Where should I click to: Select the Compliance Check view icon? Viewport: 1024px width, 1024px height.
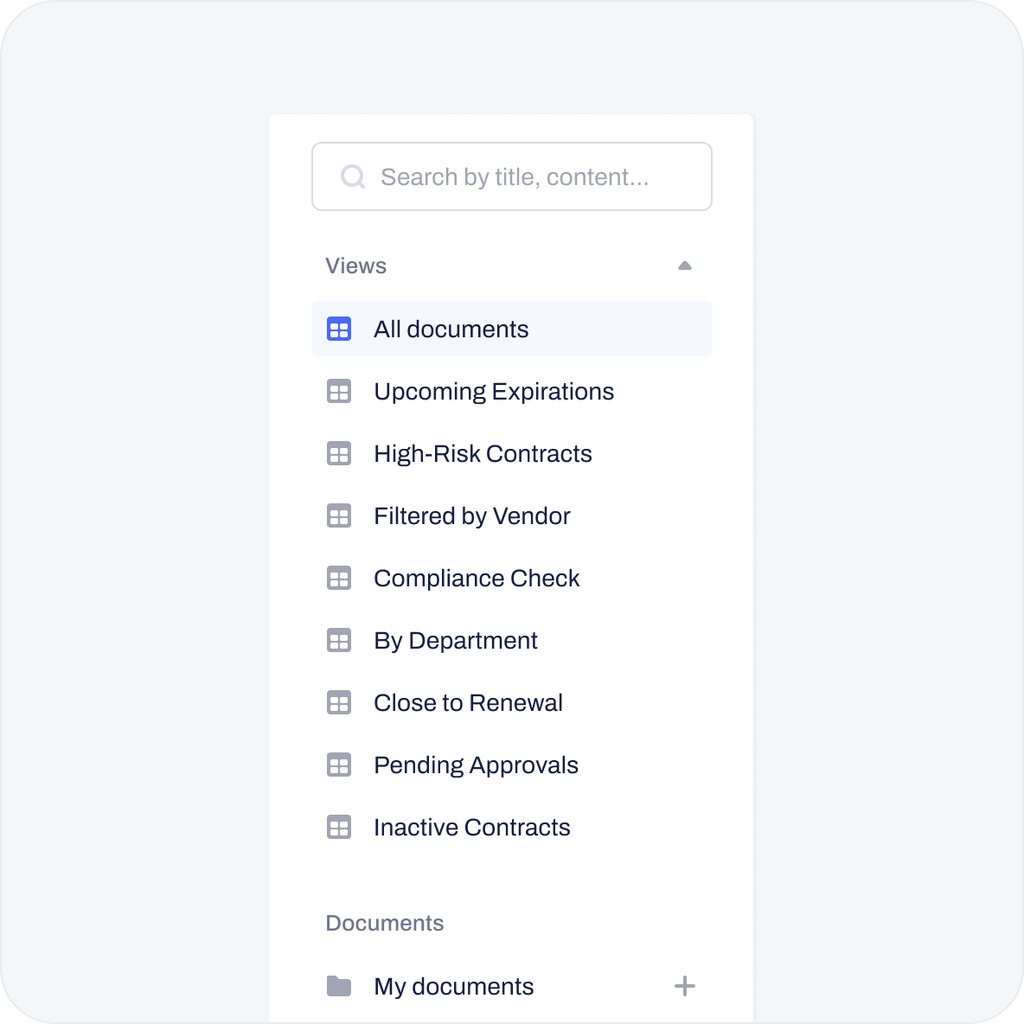pyautogui.click(x=339, y=578)
